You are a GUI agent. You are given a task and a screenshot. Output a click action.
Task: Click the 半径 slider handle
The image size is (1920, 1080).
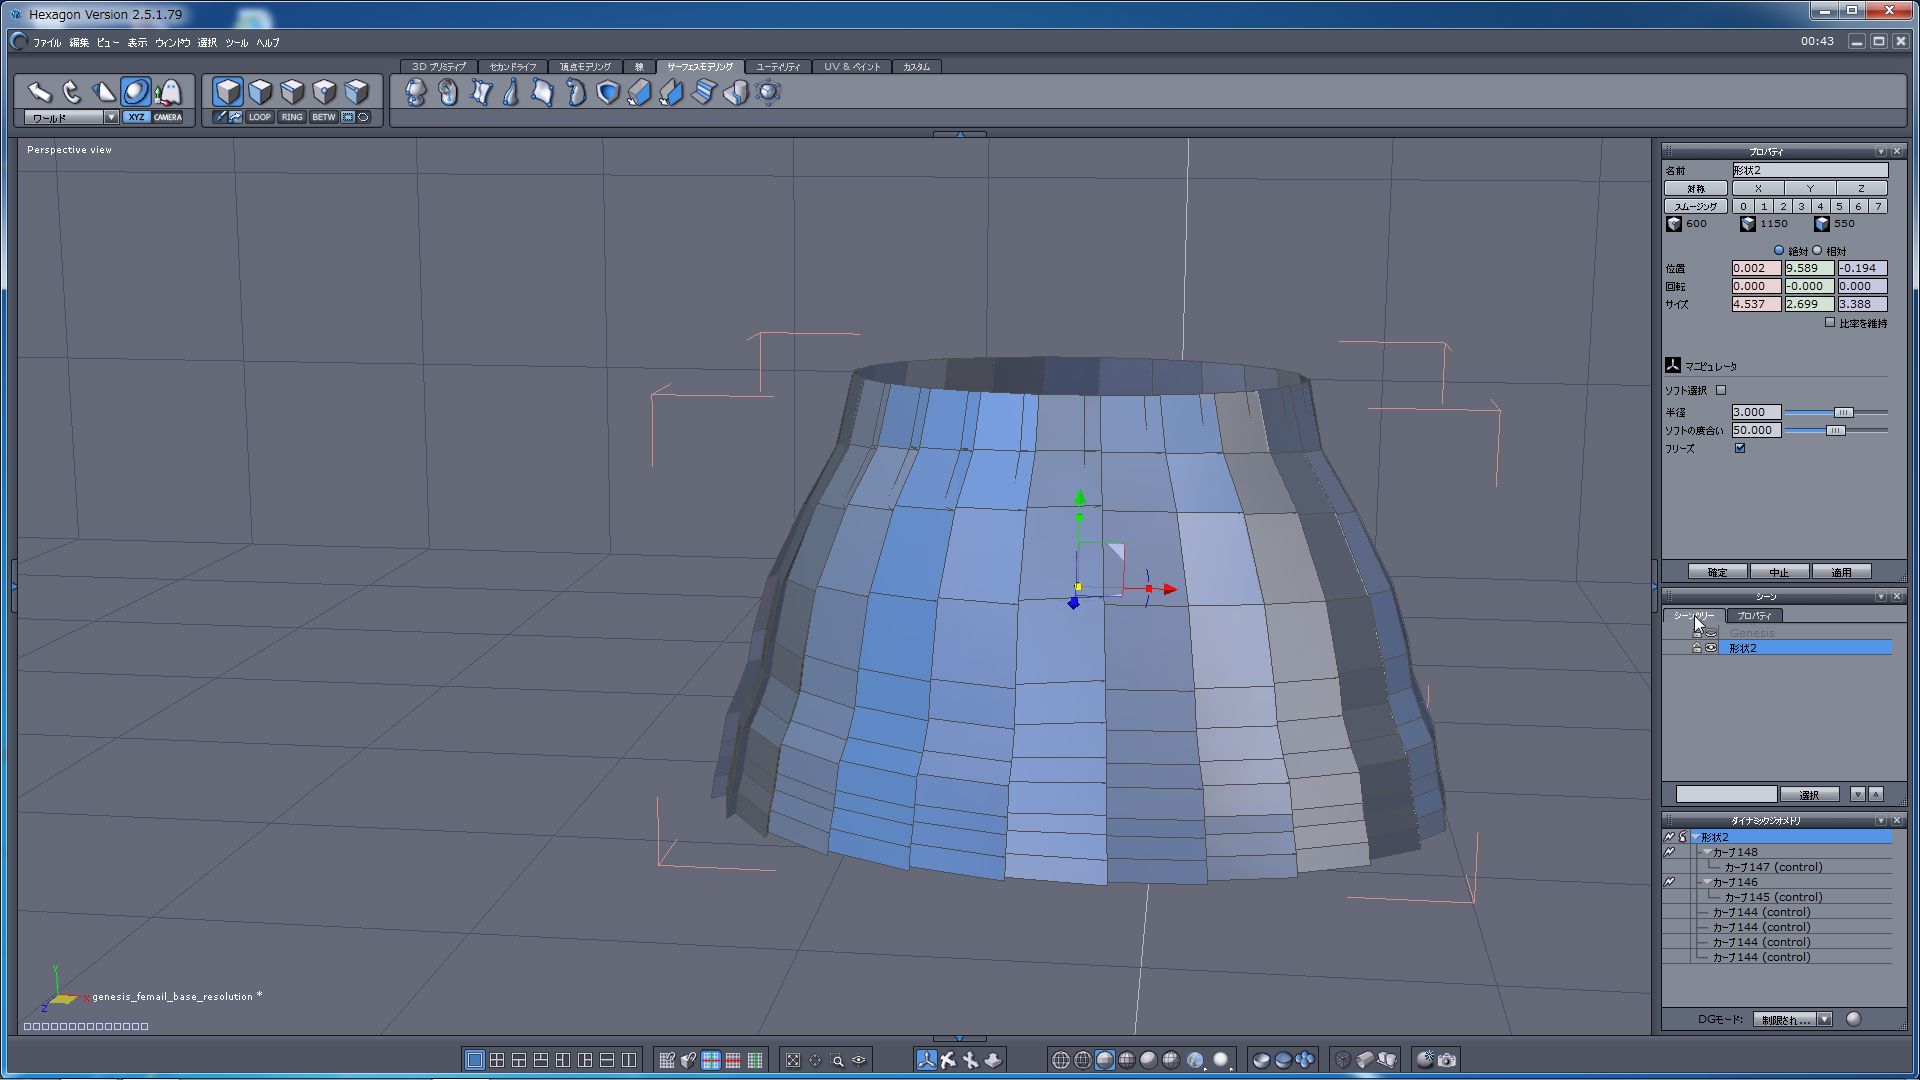coord(1843,412)
